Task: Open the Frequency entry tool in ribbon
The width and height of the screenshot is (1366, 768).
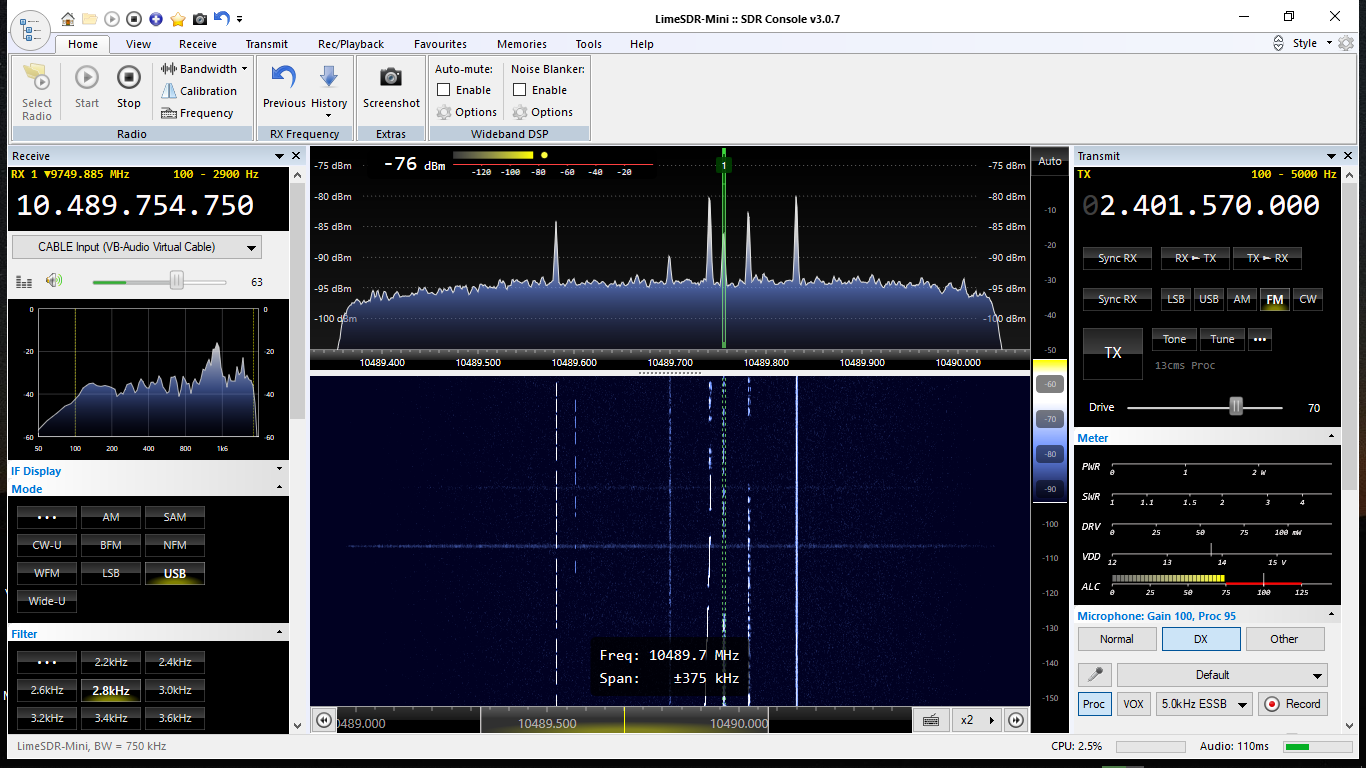Action: point(197,113)
